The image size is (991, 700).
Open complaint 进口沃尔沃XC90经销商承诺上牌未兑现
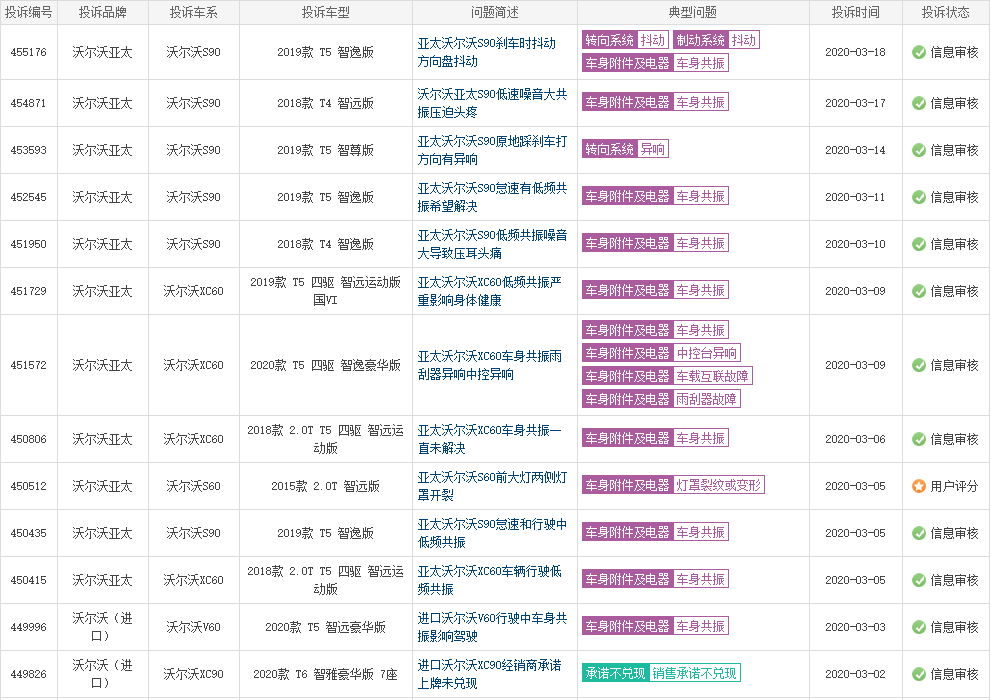click(x=489, y=674)
